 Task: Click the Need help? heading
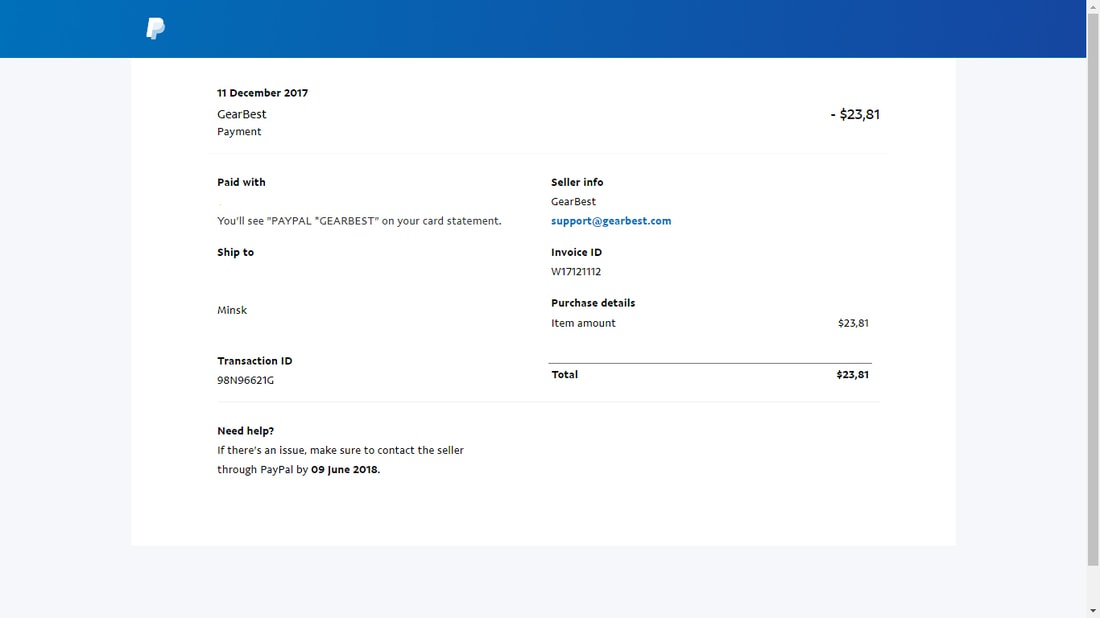click(x=246, y=431)
